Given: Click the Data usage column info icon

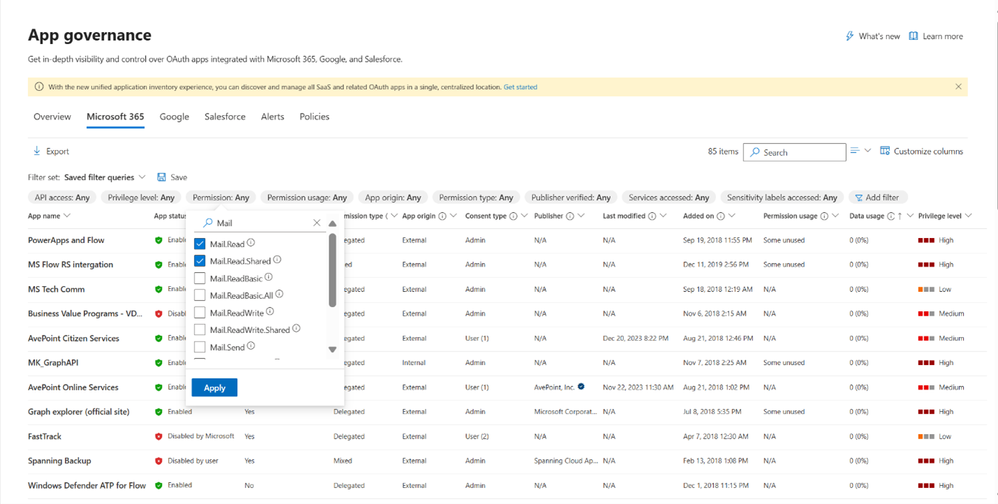Looking at the screenshot, I should [x=891, y=216].
